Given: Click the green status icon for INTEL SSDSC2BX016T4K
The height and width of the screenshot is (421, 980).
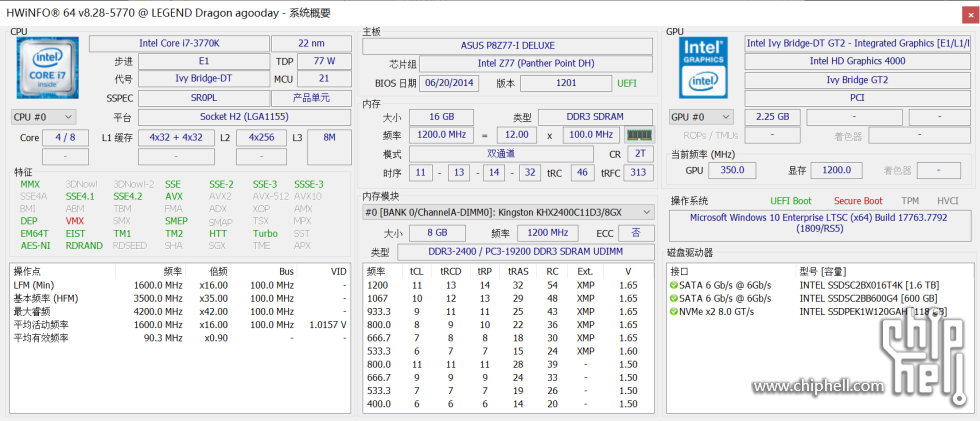Looking at the screenshot, I should (x=673, y=285).
